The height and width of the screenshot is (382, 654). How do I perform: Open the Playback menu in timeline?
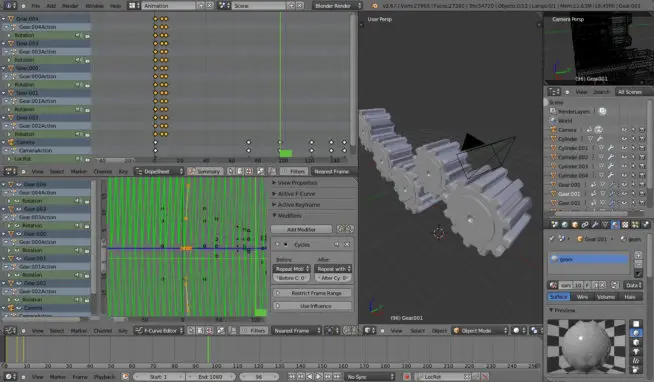click(x=104, y=377)
